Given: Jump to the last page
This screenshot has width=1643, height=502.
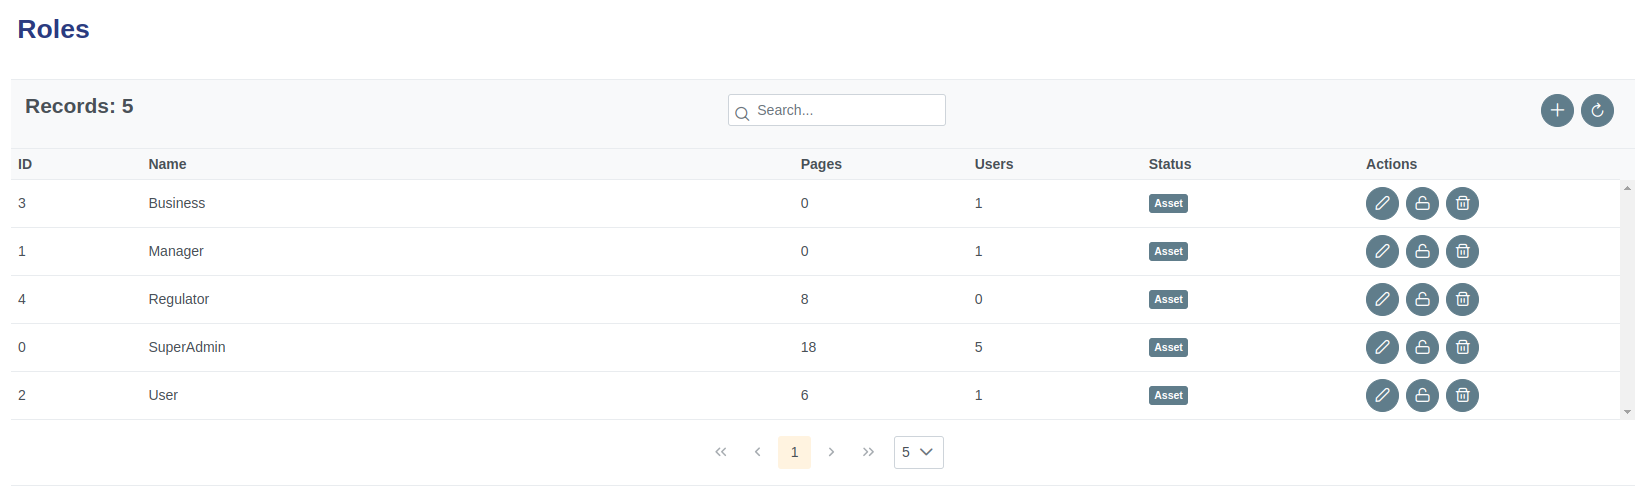Looking at the screenshot, I should click(x=868, y=452).
